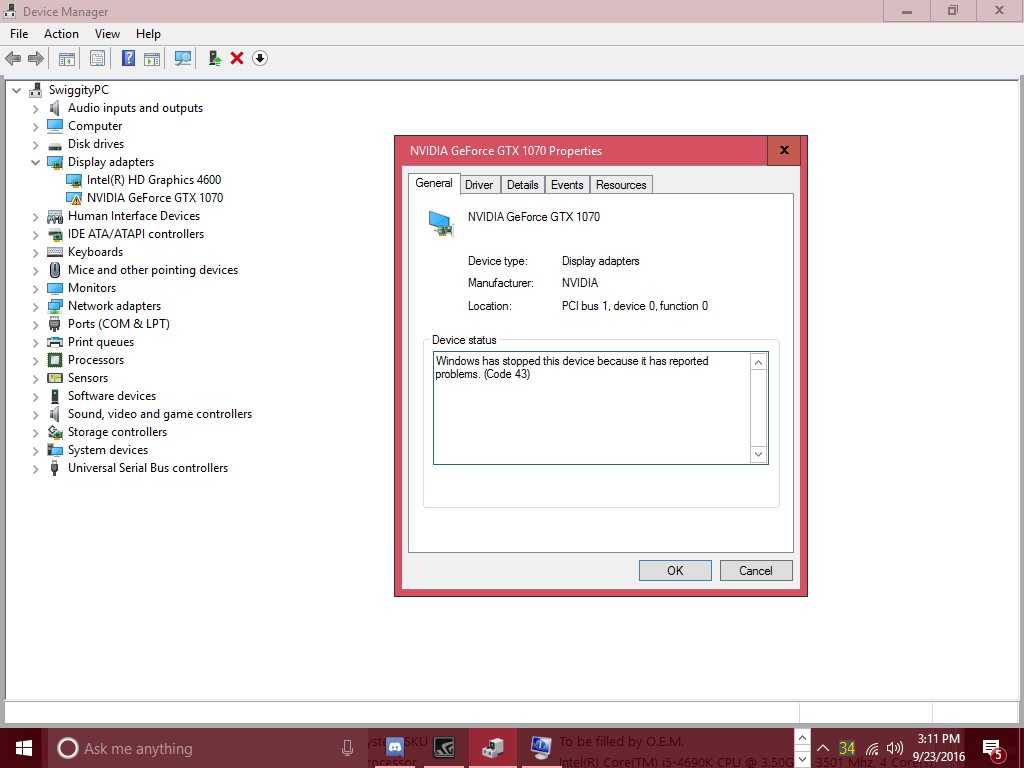The height and width of the screenshot is (768, 1024).
Task: Open Properties from the toolbar icon
Action: pos(97,59)
